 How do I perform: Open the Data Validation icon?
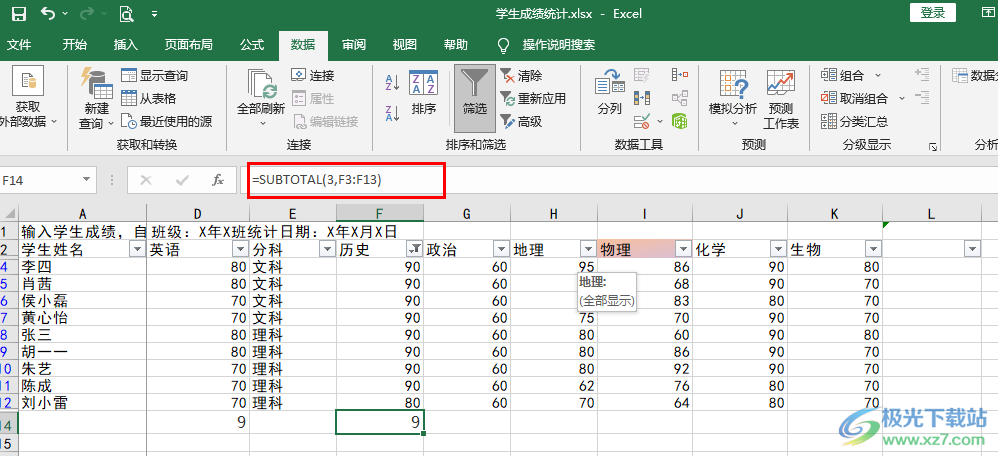pyautogui.click(x=642, y=120)
